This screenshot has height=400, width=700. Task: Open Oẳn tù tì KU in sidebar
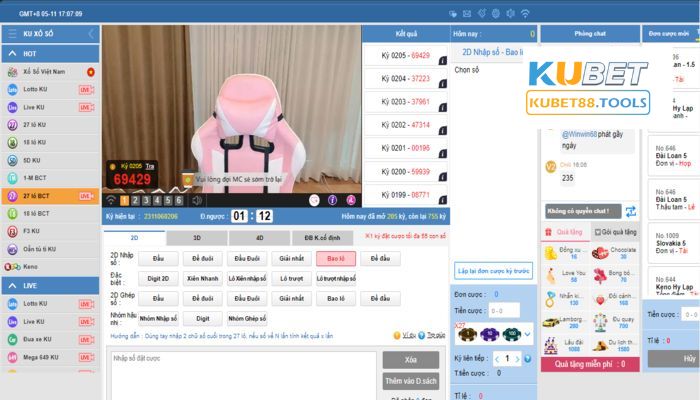tap(50, 249)
